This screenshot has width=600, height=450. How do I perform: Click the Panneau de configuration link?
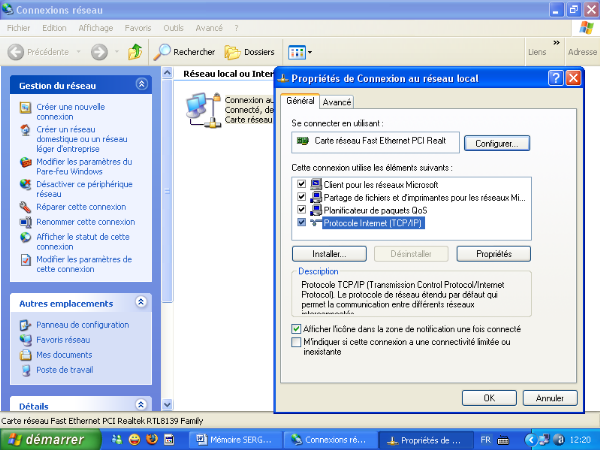pyautogui.click(x=83, y=325)
